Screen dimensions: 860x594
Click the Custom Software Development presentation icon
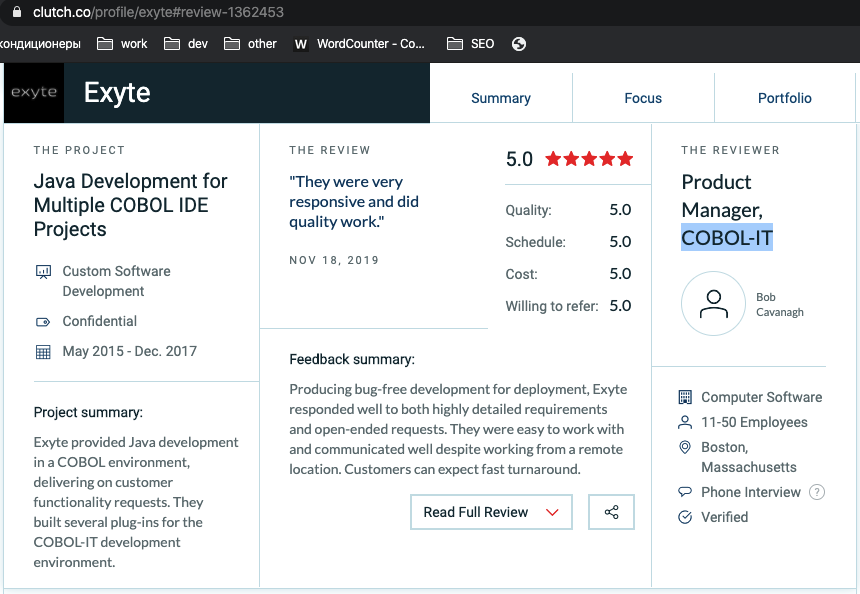coord(43,271)
